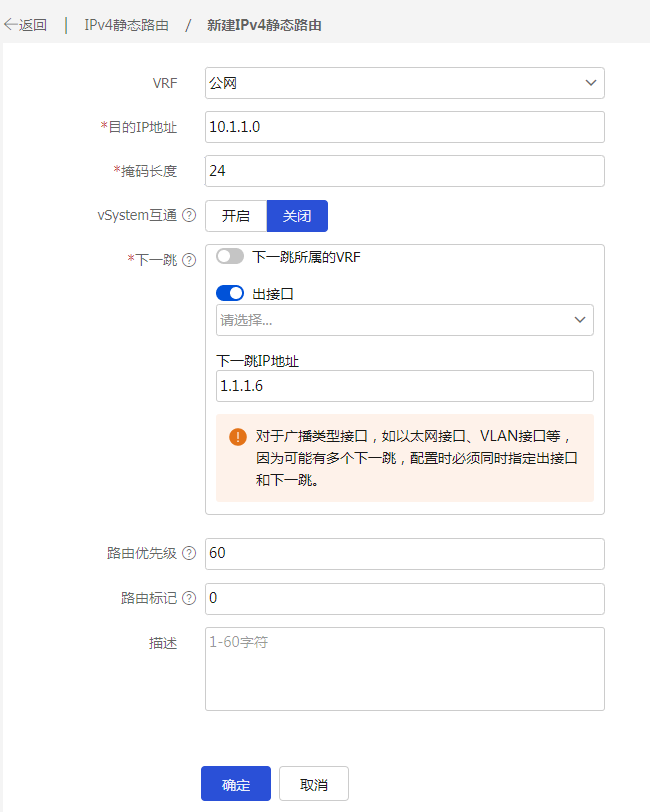Click the 下一跳IP地址 field with 1.1.1.6
This screenshot has height=812, width=650.
coord(404,386)
